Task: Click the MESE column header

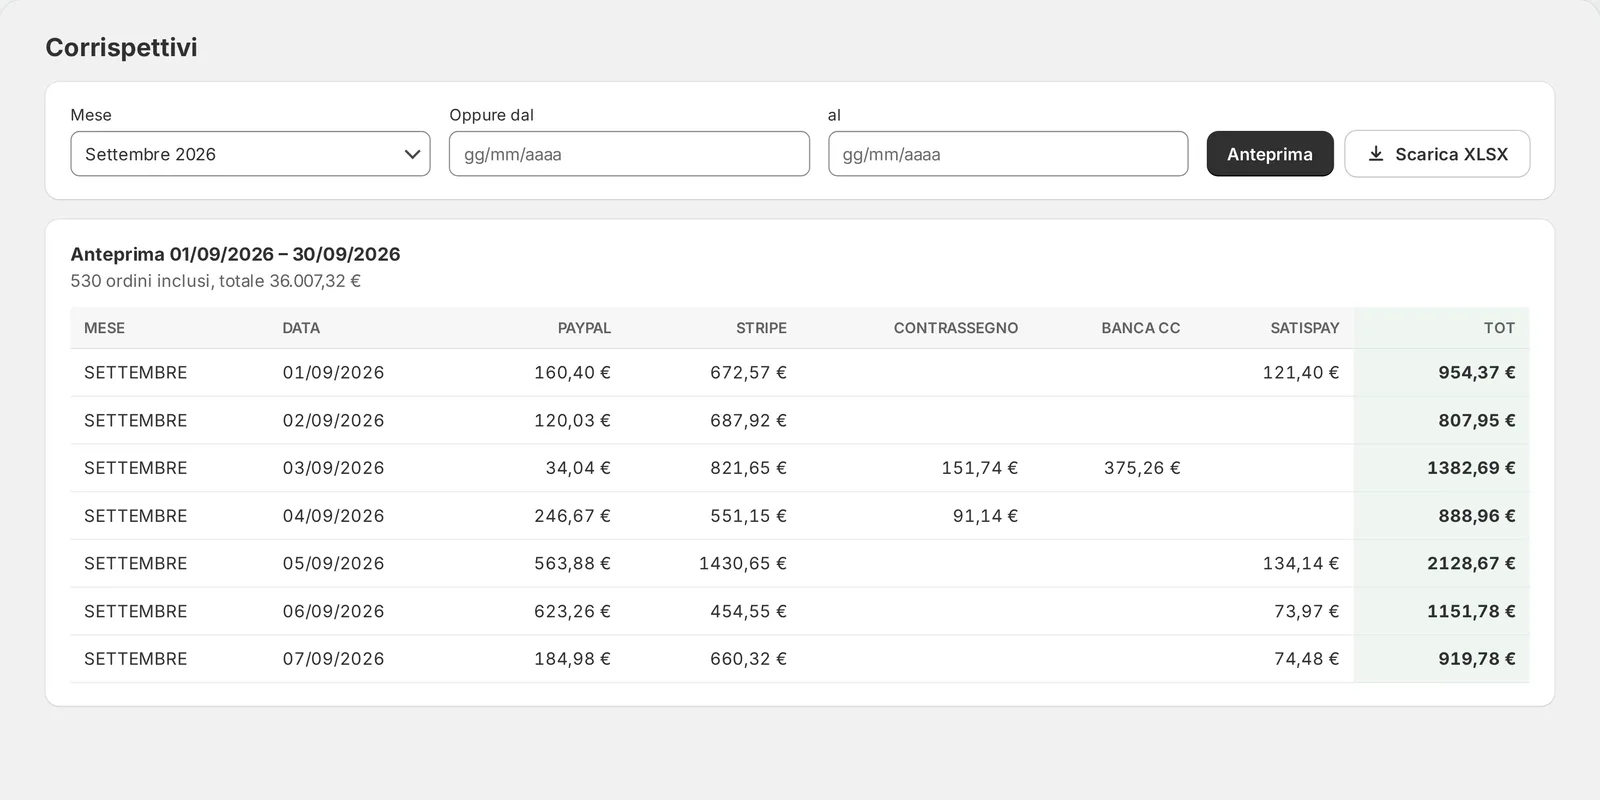Action: click(104, 328)
